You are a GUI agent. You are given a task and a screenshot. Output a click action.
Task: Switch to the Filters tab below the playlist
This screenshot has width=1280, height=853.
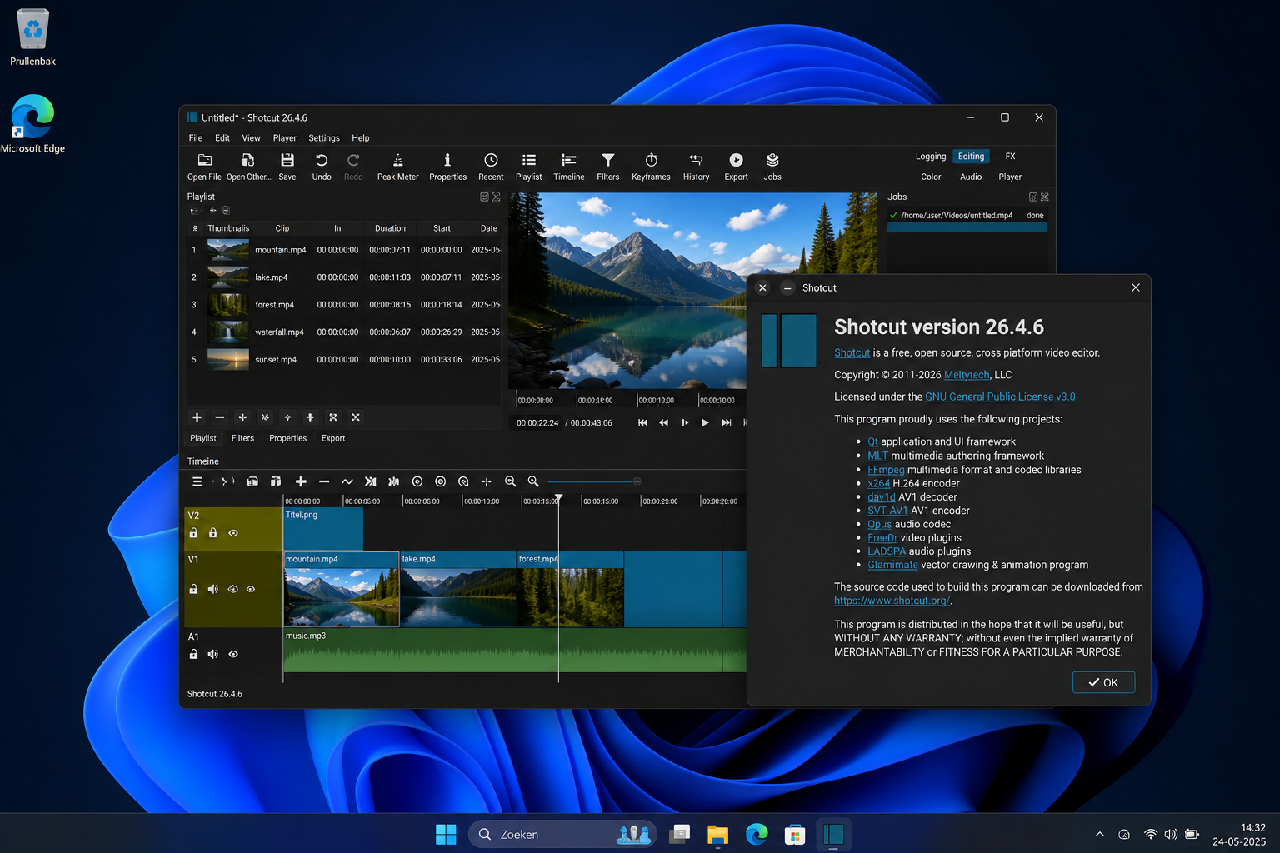[243, 438]
